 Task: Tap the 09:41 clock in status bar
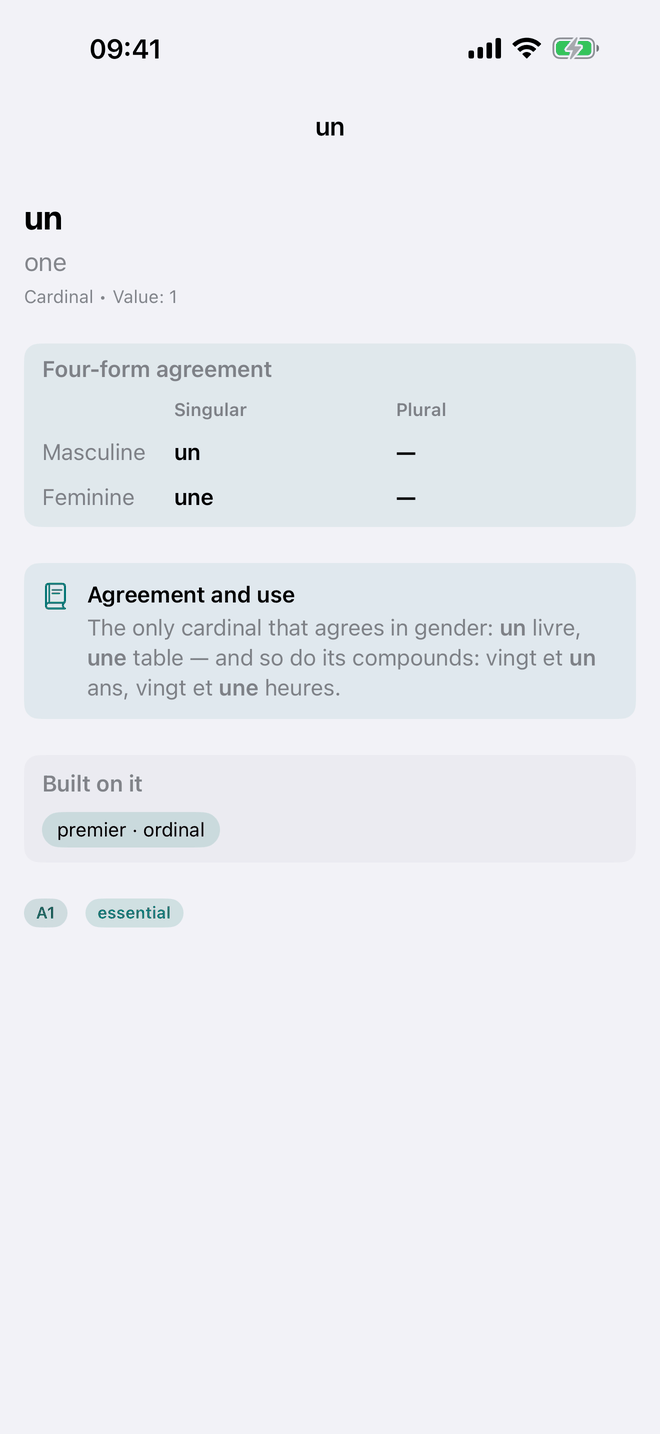125,49
